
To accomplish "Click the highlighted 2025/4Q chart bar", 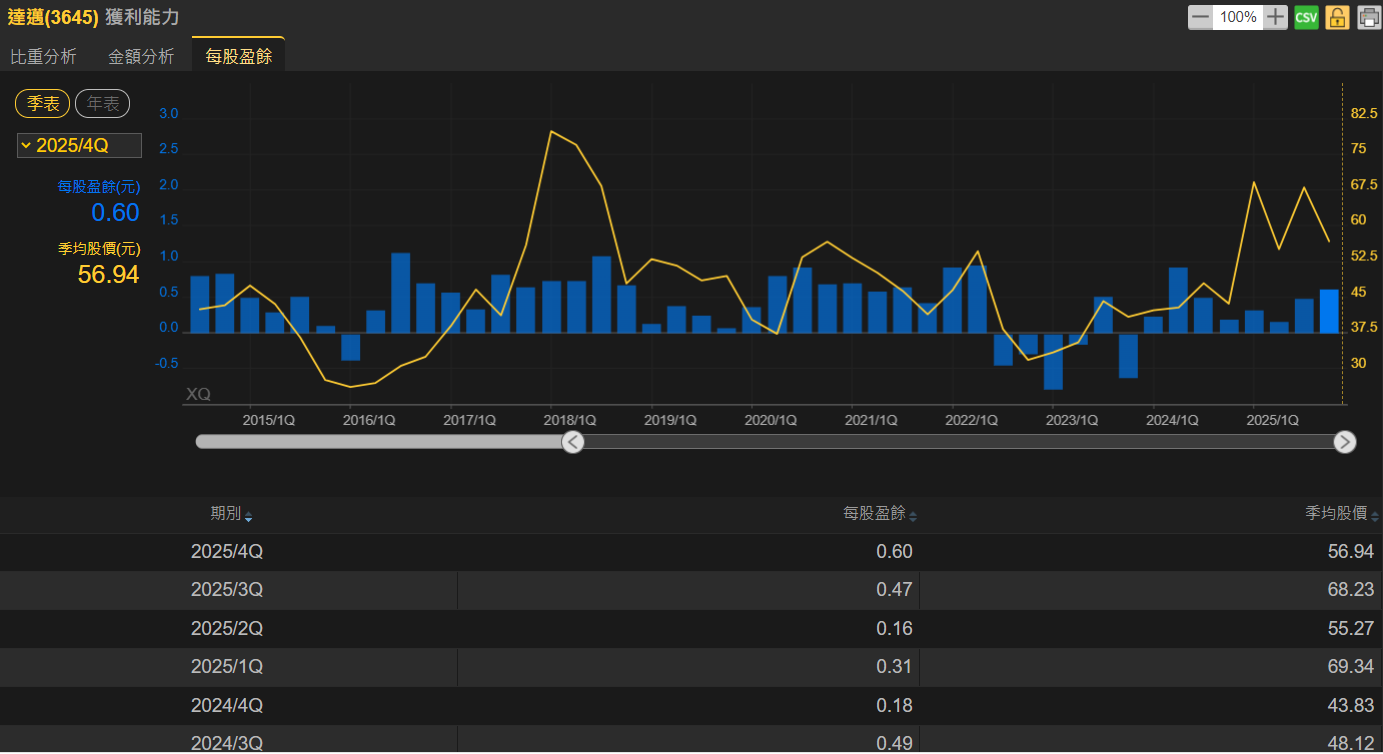I will (1329, 311).
